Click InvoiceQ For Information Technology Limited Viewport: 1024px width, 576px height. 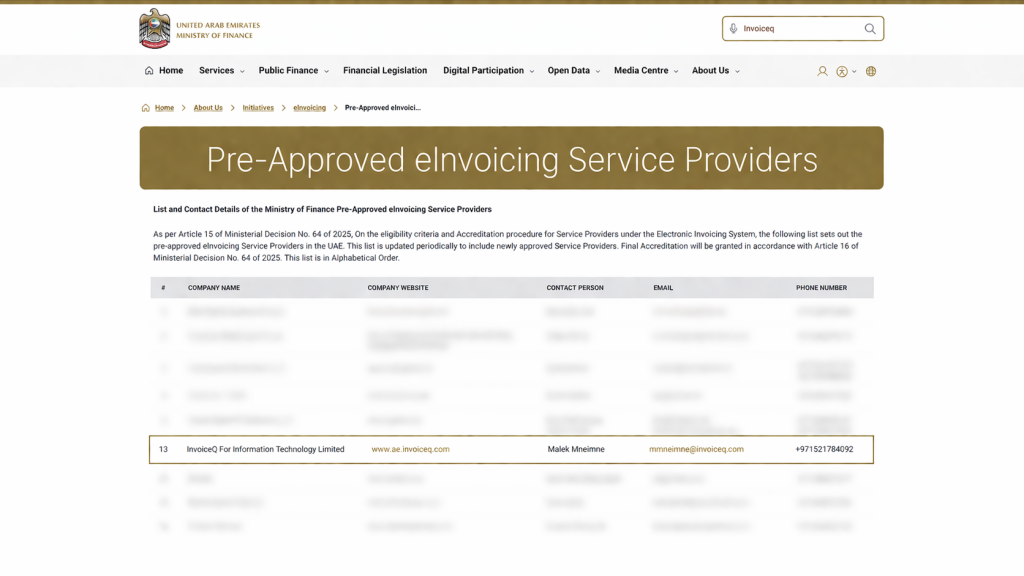coord(265,449)
